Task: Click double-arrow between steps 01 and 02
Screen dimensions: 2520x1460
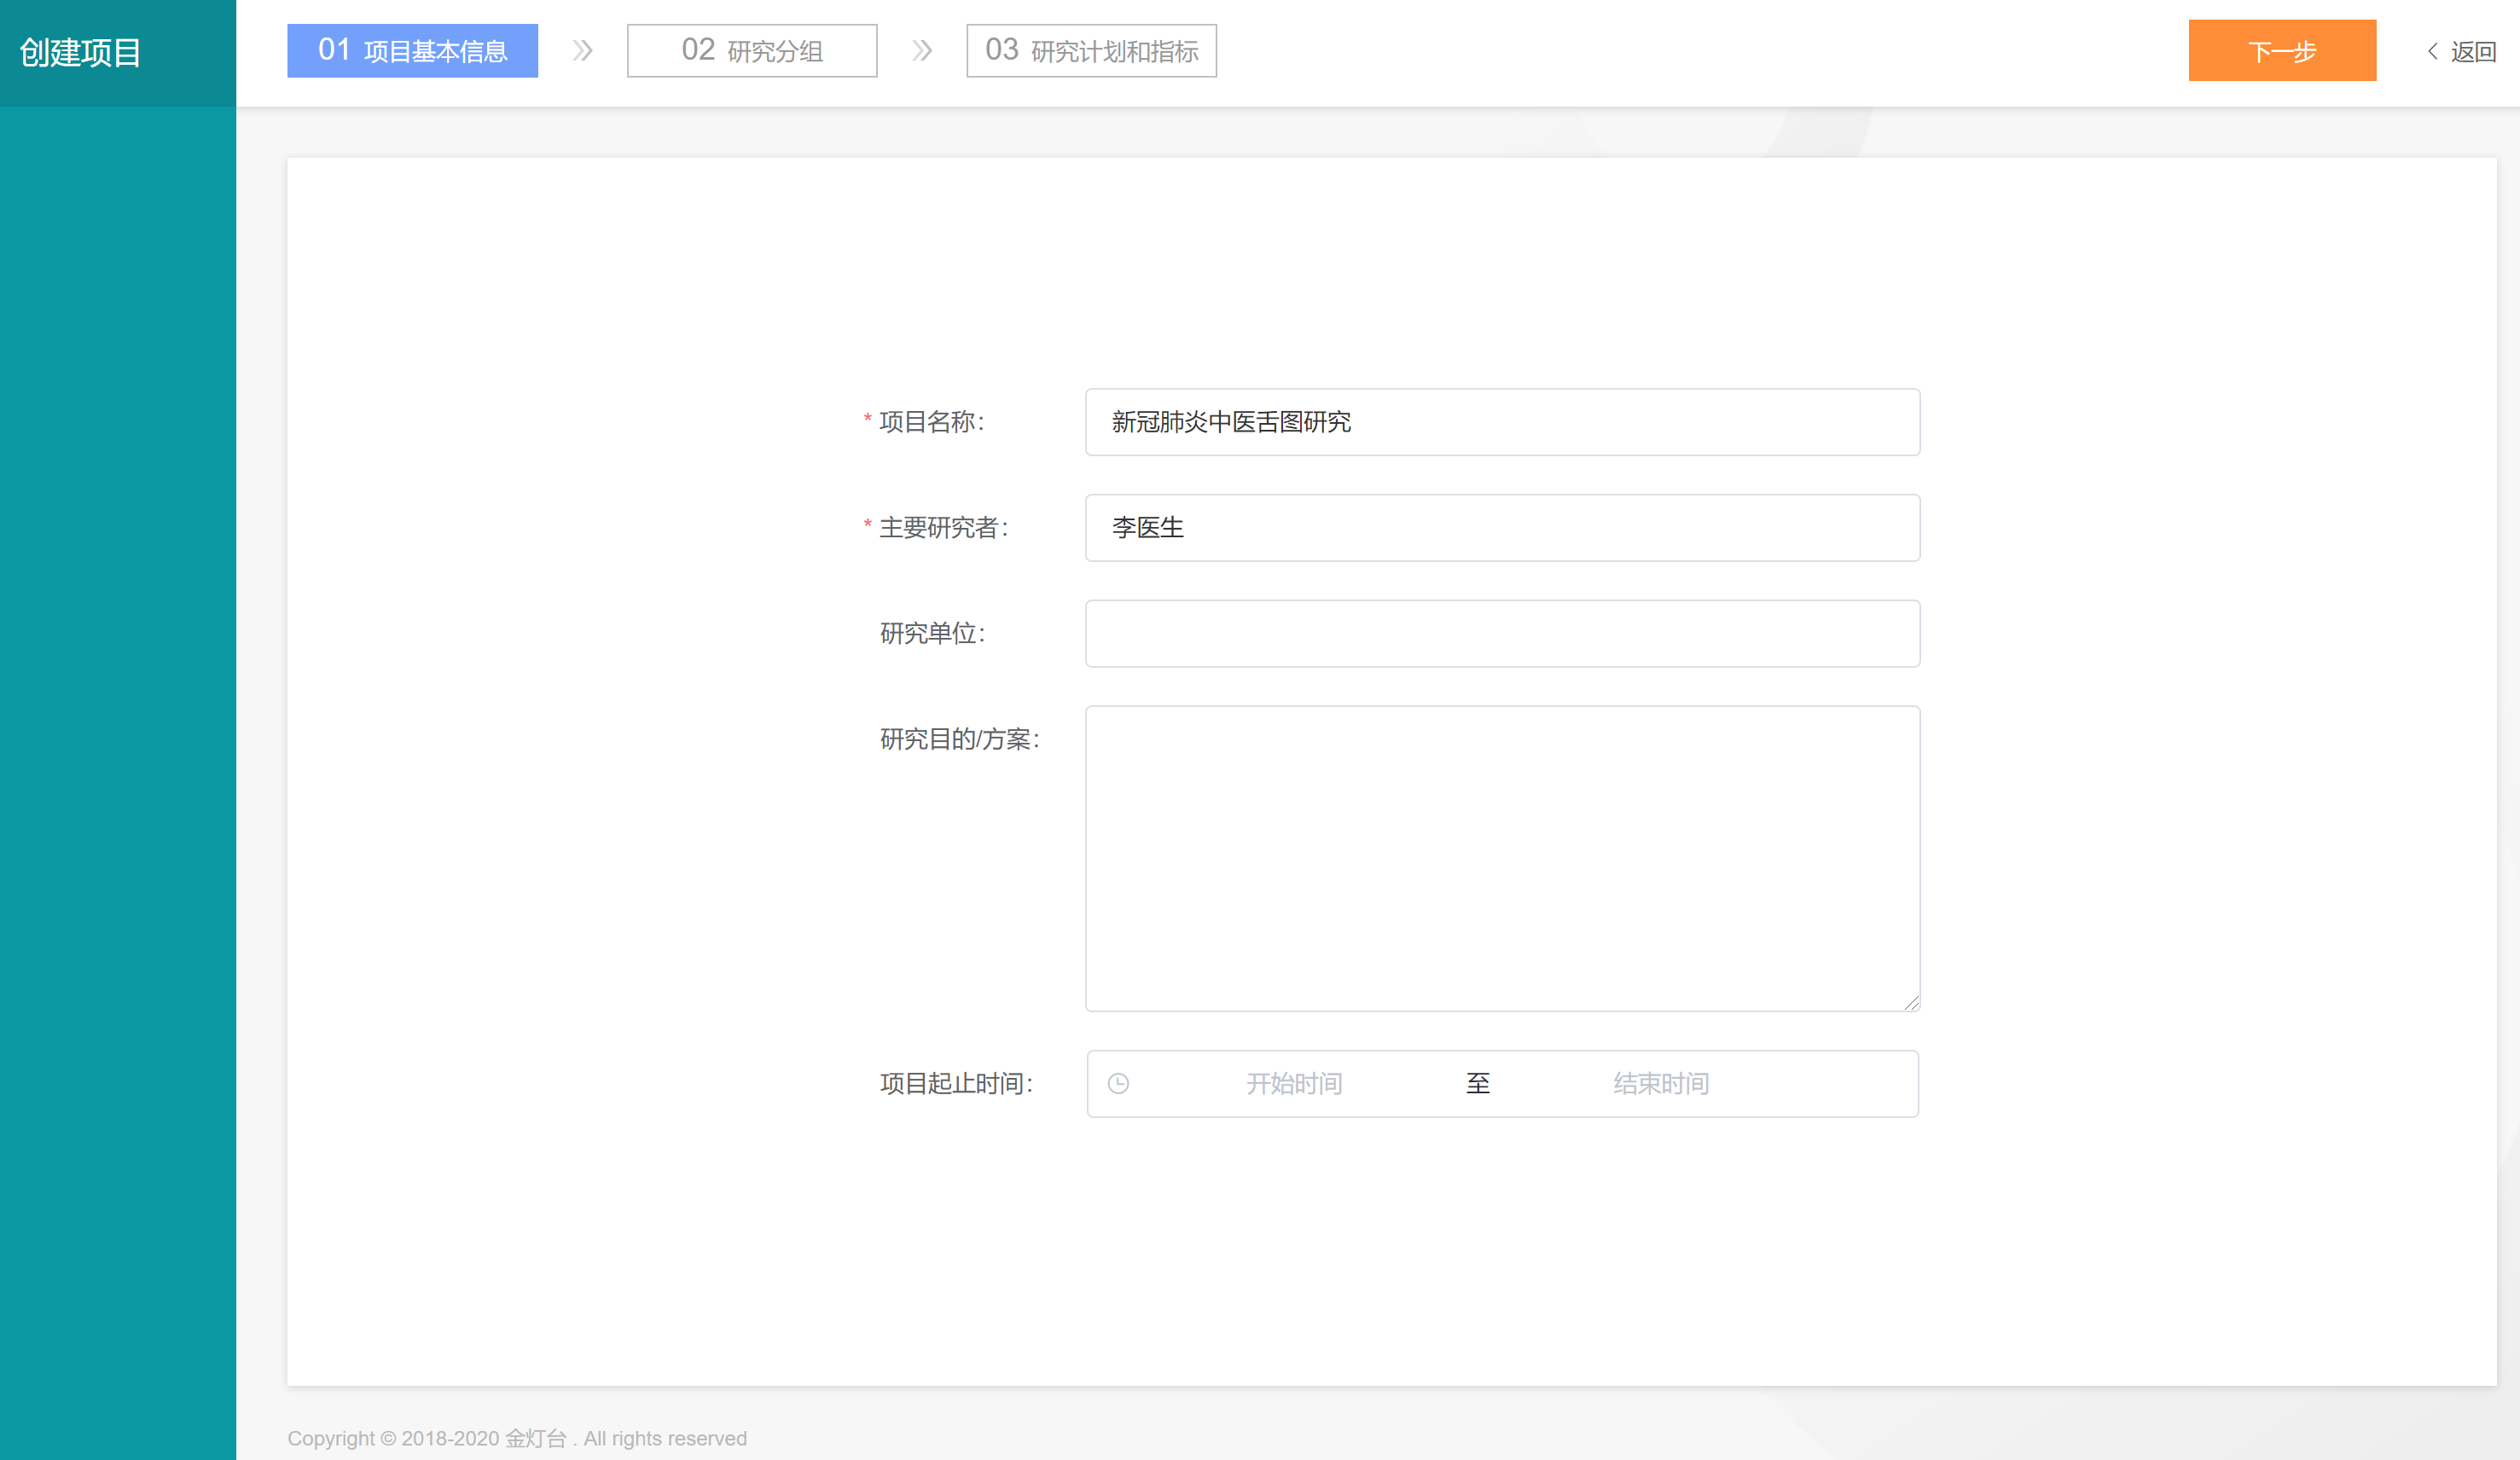Action: (x=582, y=51)
